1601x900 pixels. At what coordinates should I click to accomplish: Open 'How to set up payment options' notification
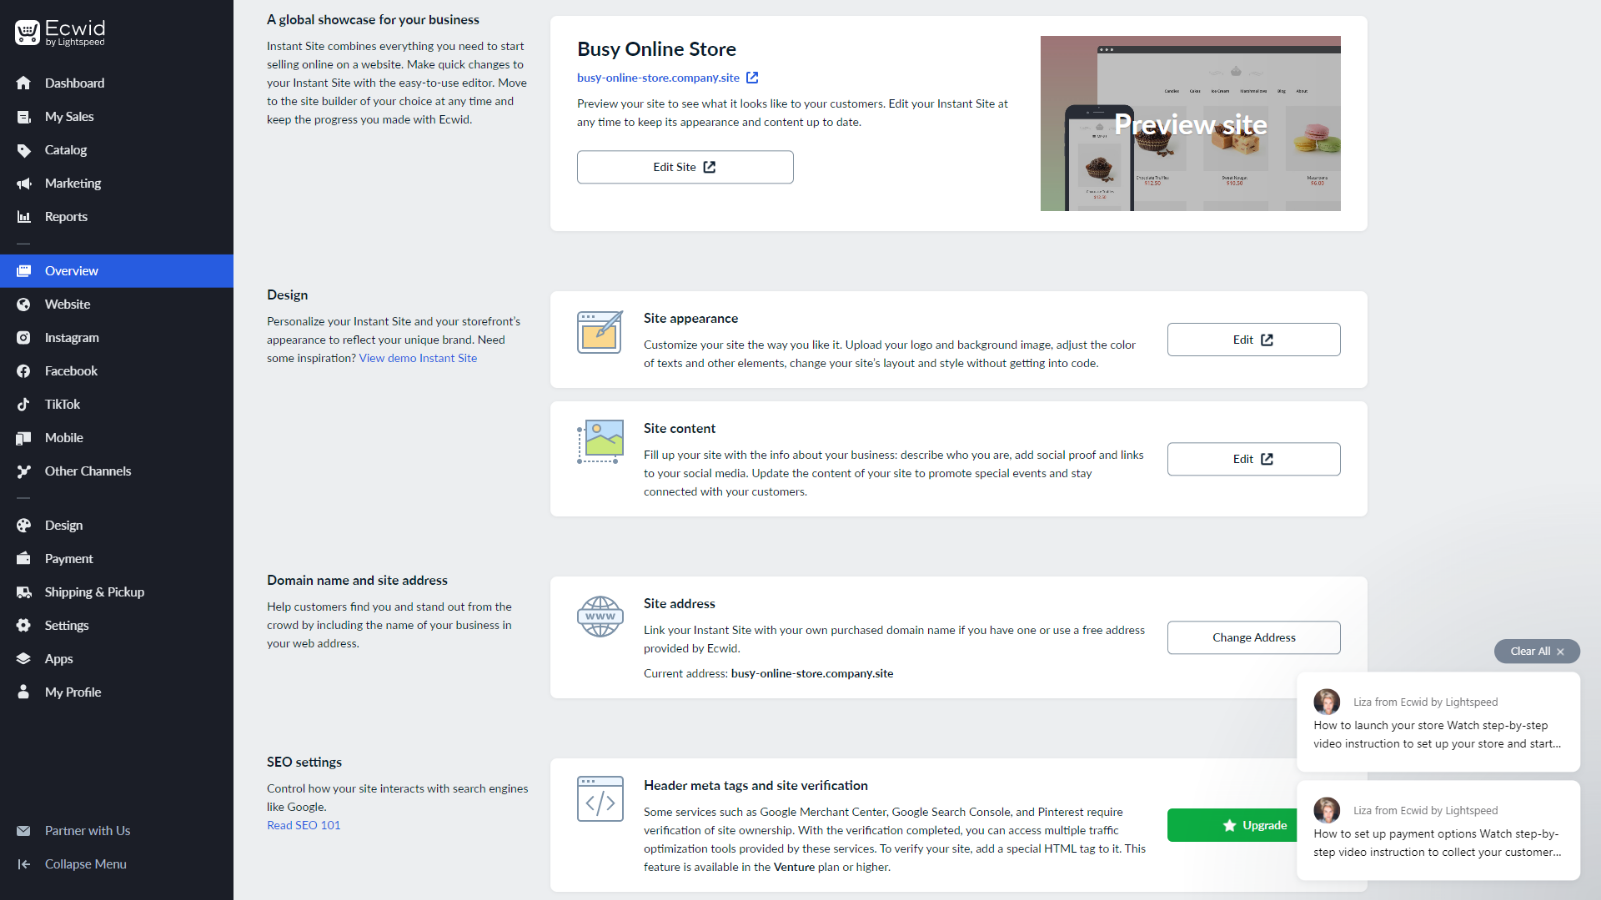(1438, 830)
